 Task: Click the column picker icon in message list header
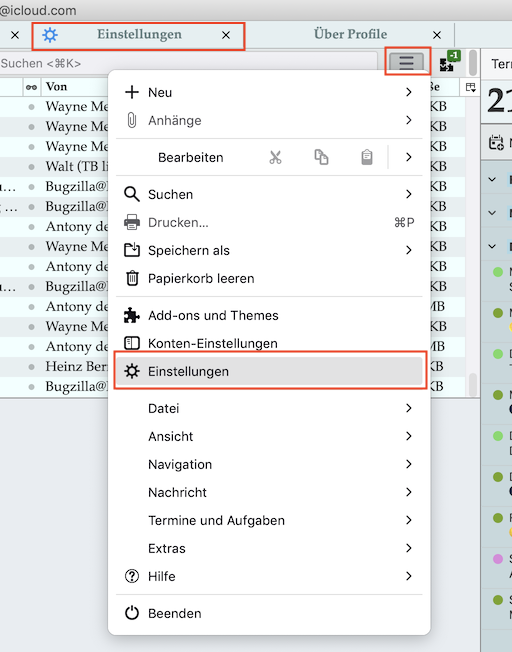(470, 87)
